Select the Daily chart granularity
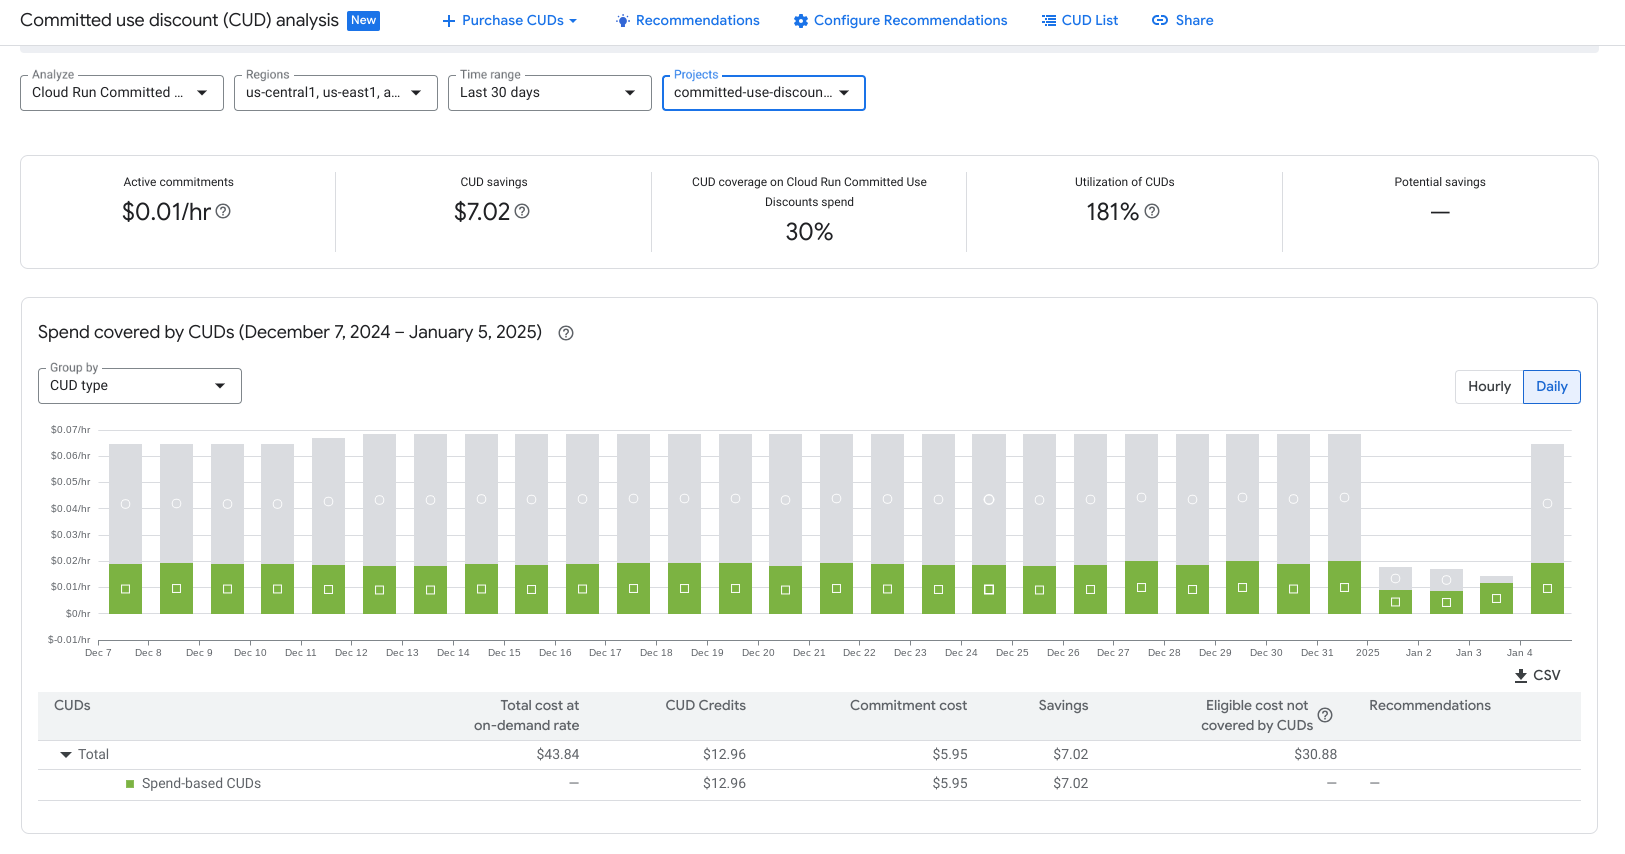 point(1551,387)
